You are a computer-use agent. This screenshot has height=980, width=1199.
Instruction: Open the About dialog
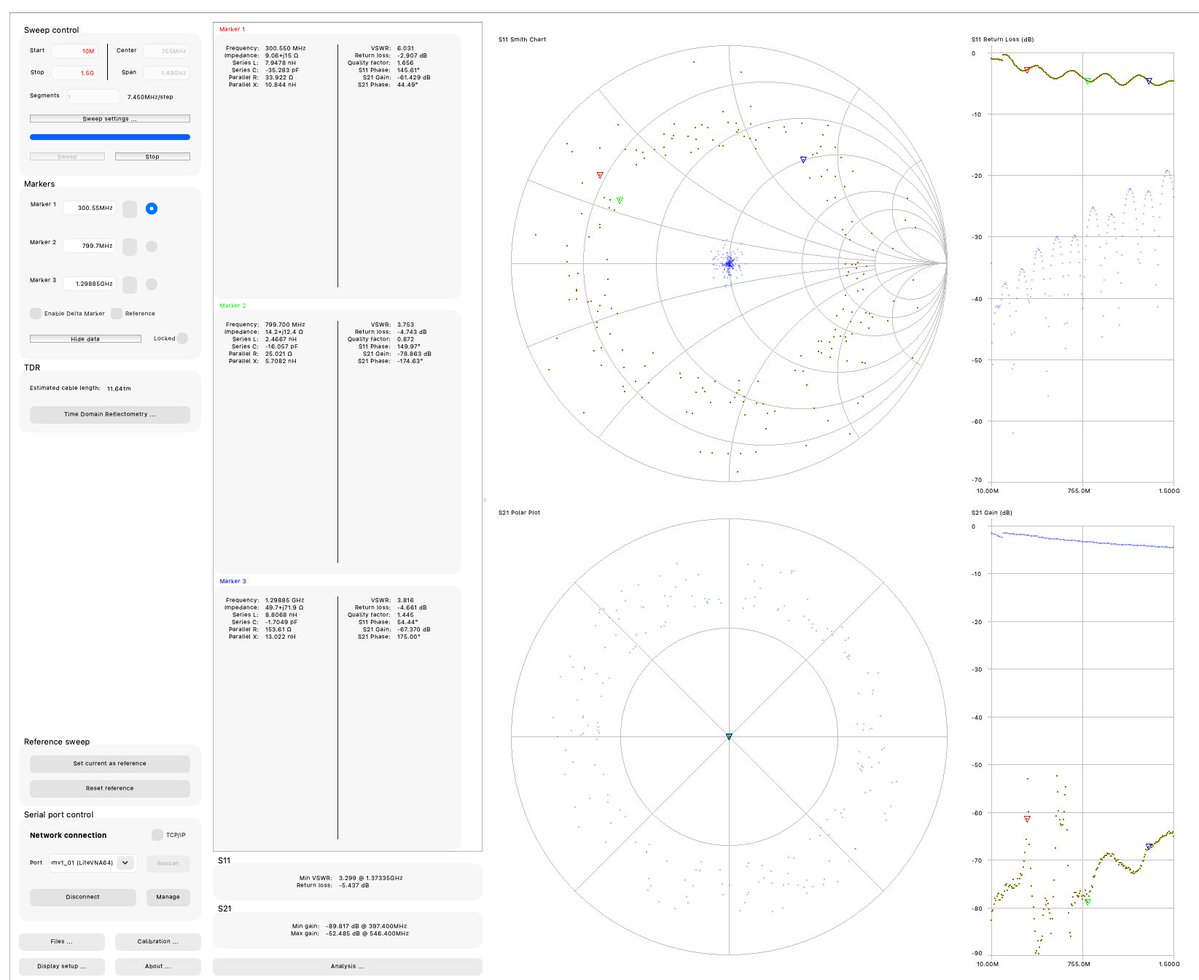pyautogui.click(x=158, y=966)
